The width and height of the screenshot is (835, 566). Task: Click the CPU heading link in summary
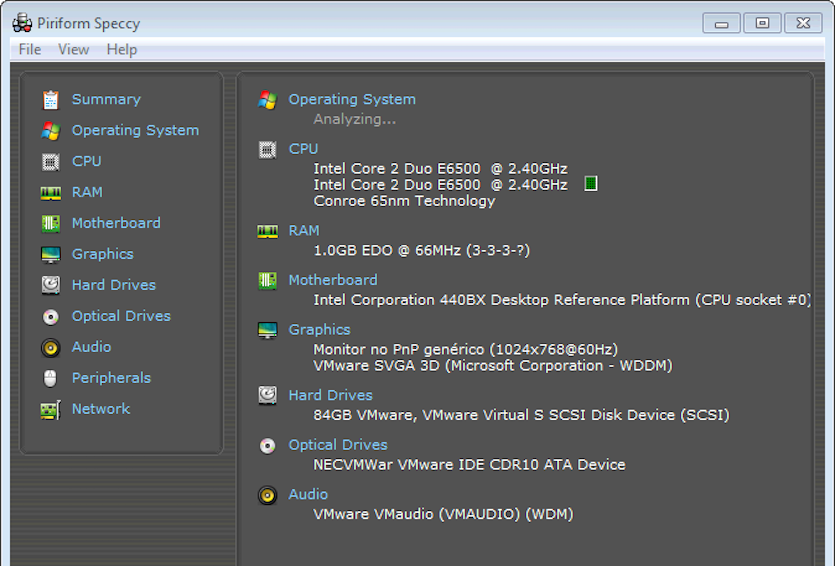[304, 149]
